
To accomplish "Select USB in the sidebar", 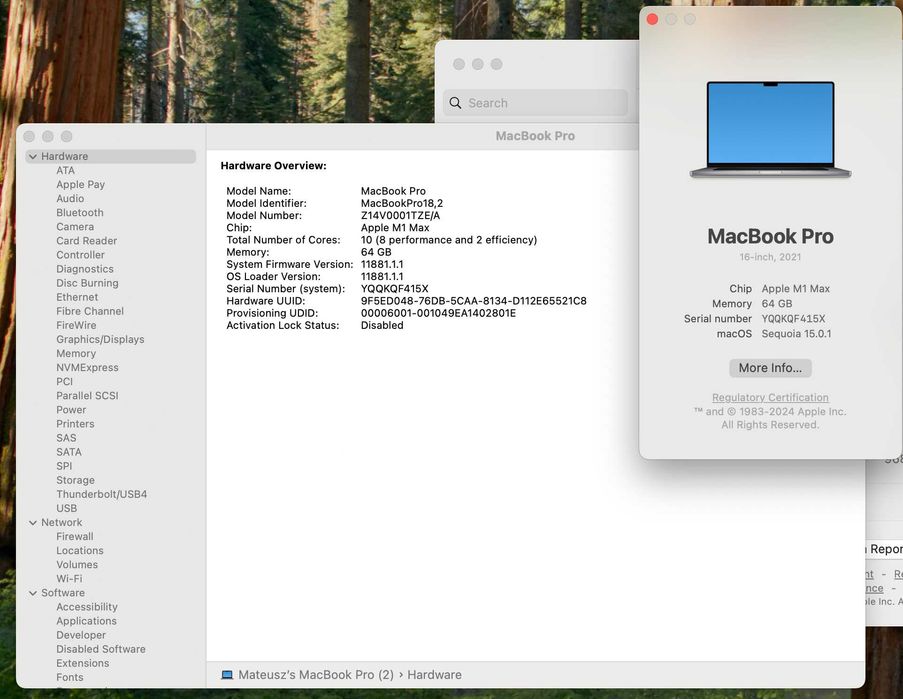I will [67, 508].
